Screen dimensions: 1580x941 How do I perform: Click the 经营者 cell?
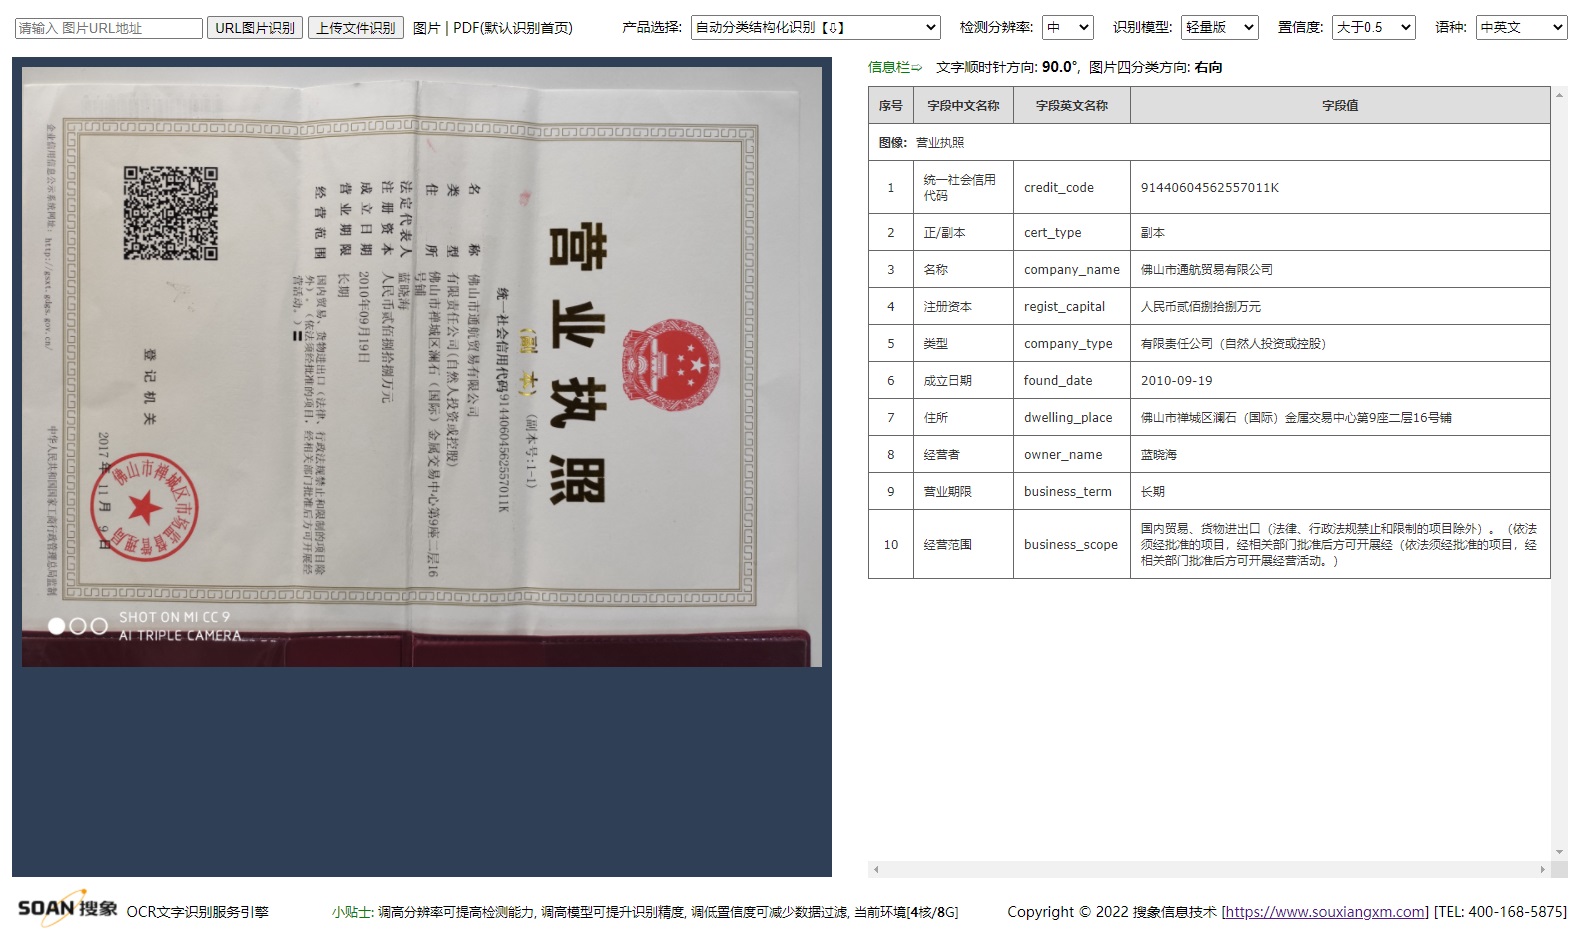[963, 454]
